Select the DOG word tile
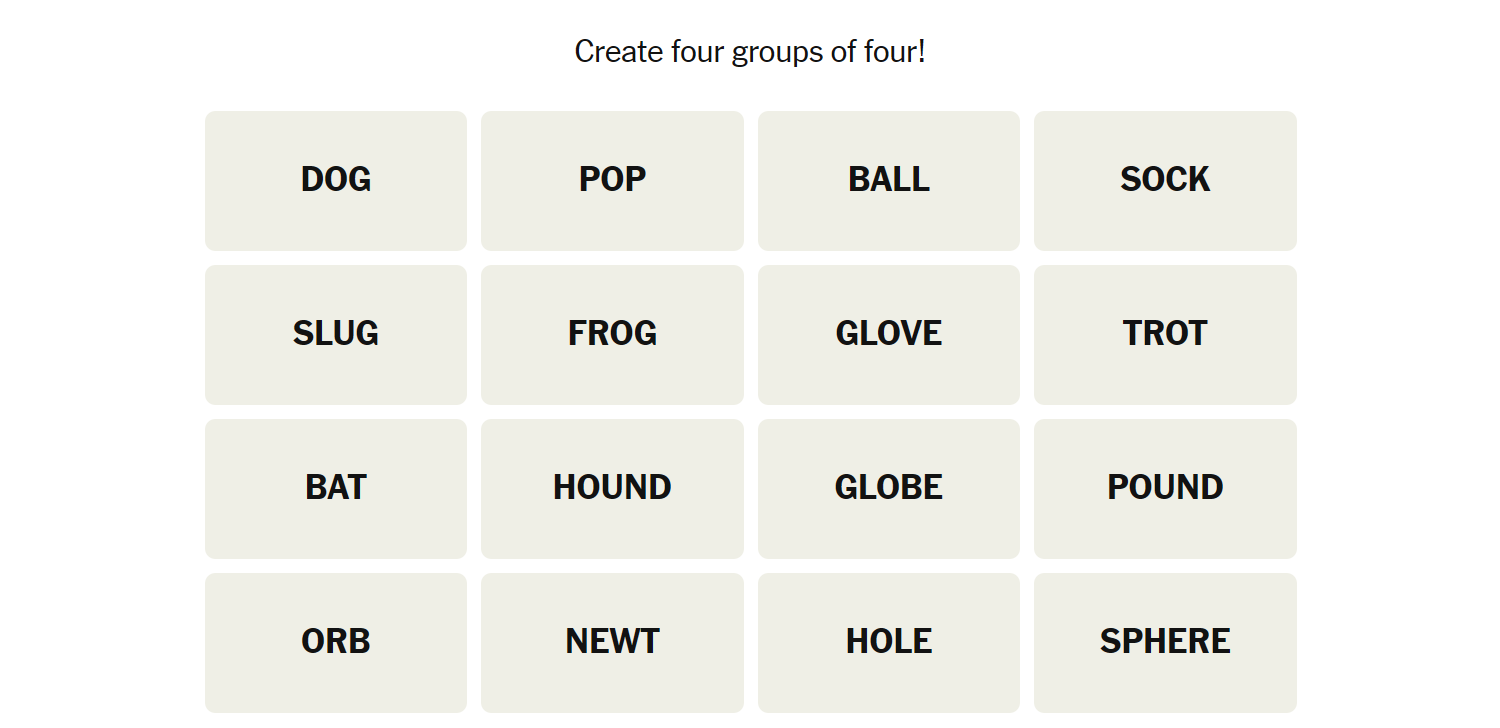This screenshot has width=1500, height=728. 336,180
